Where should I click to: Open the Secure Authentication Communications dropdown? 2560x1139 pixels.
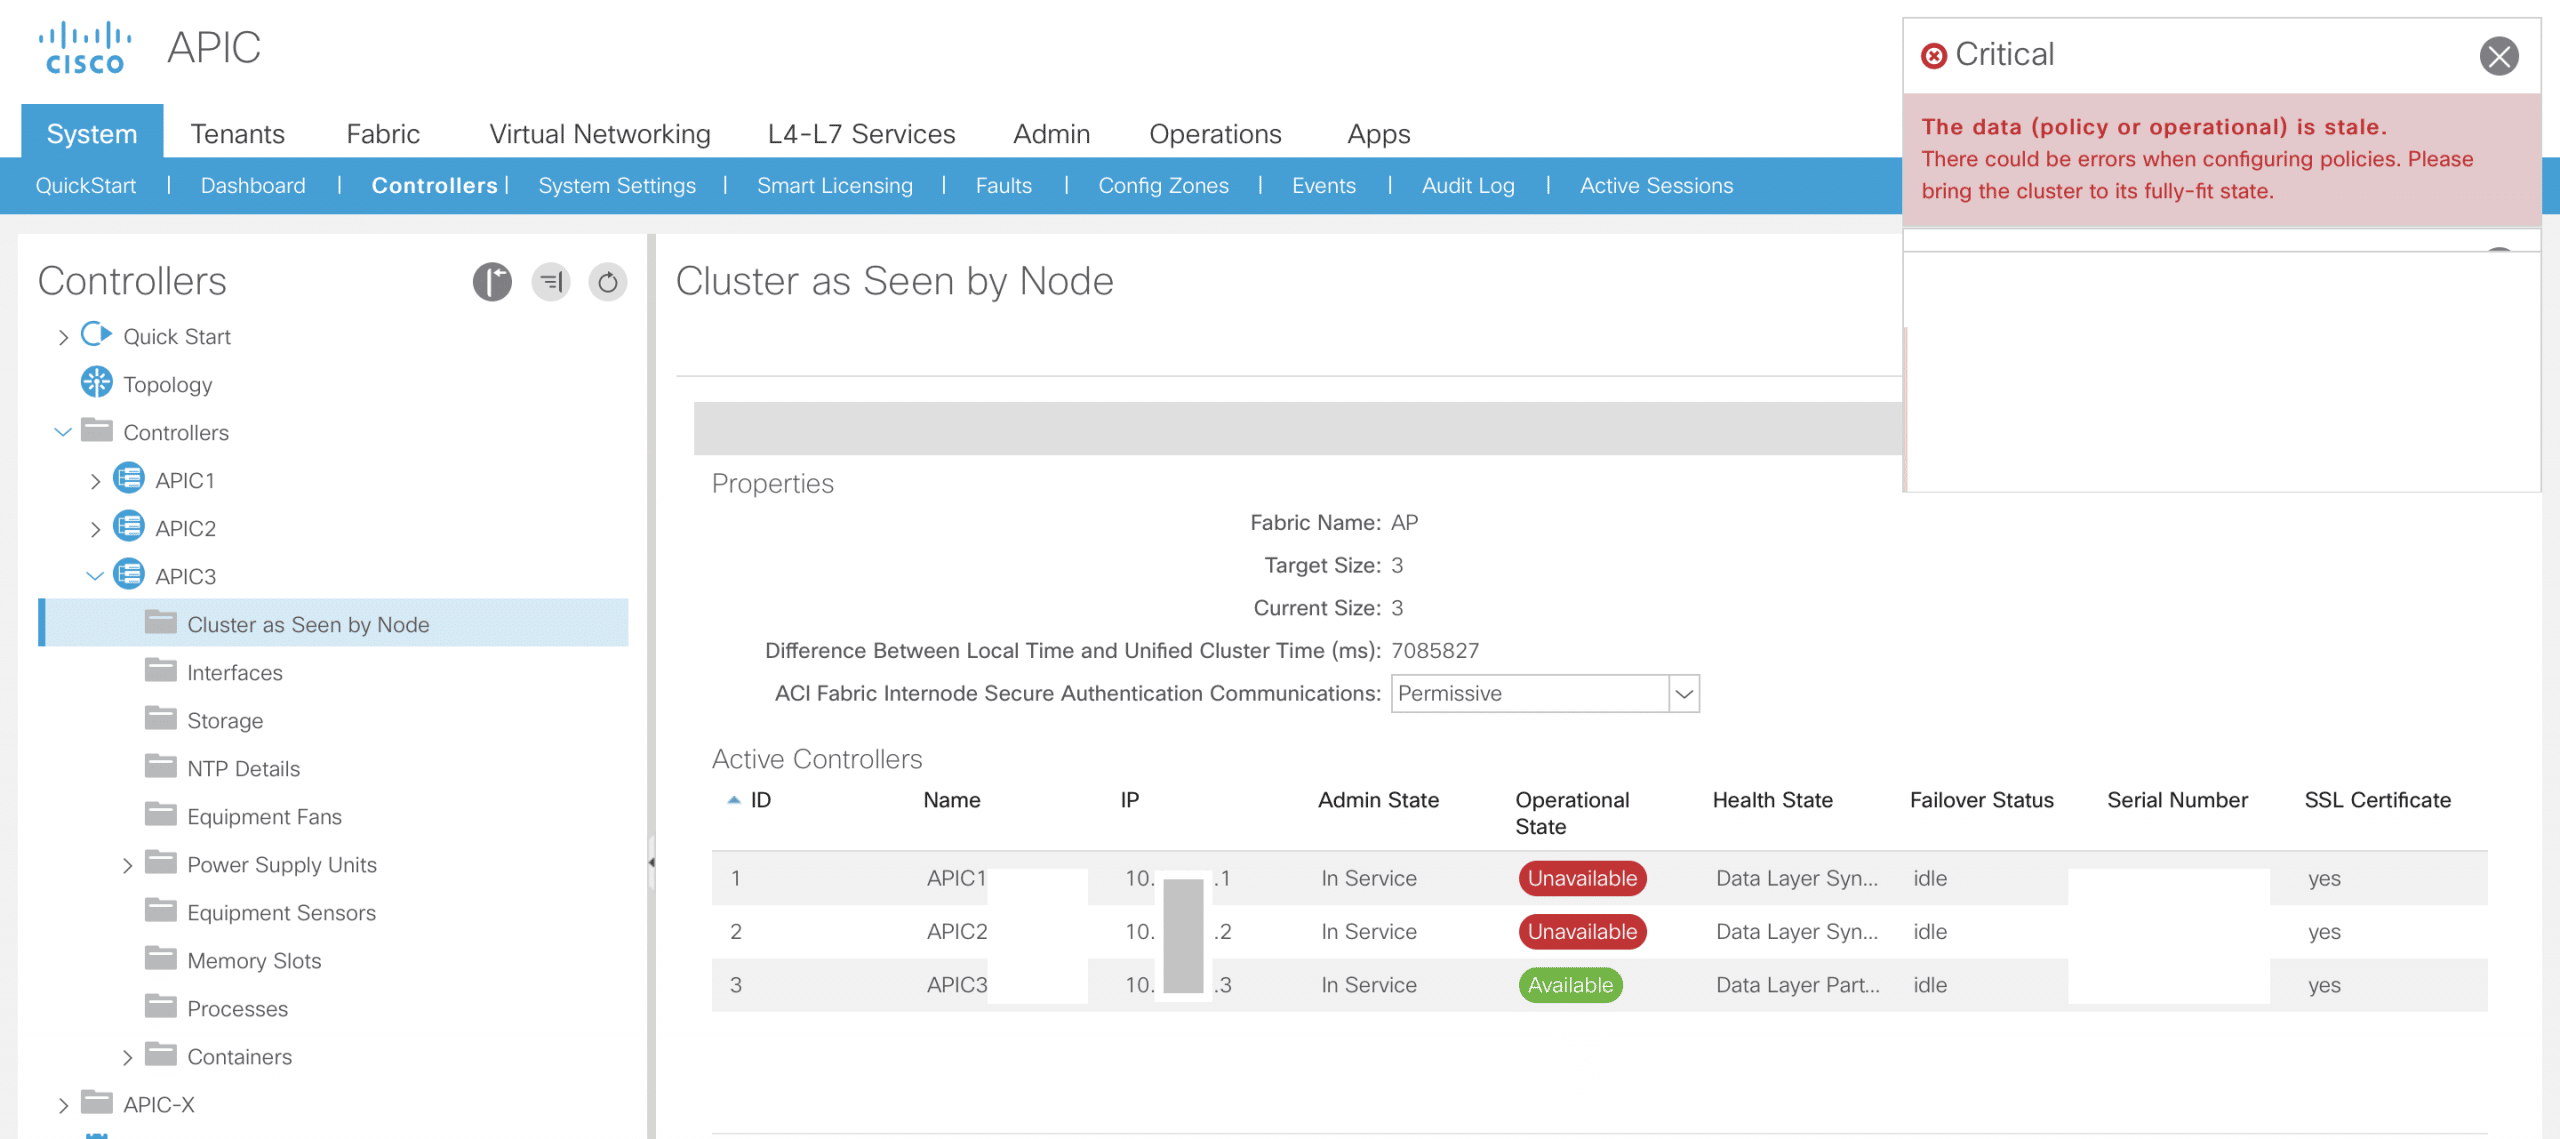[x=1684, y=693]
